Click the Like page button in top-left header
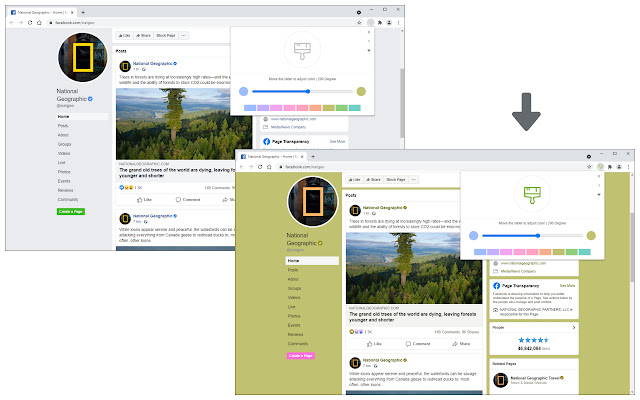 pyautogui.click(x=124, y=36)
